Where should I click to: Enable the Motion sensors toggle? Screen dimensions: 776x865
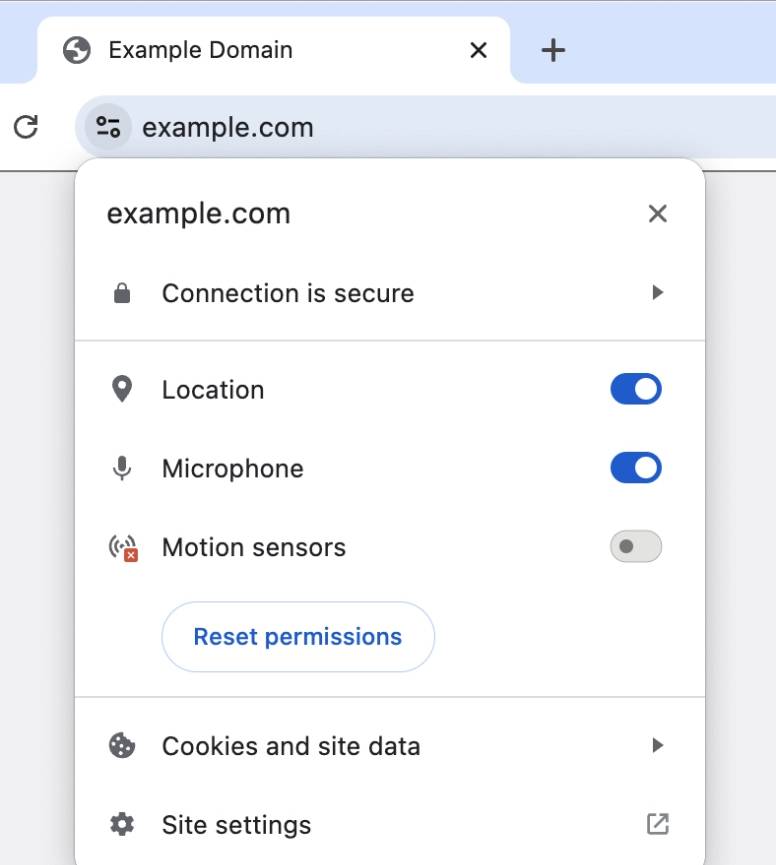636,546
